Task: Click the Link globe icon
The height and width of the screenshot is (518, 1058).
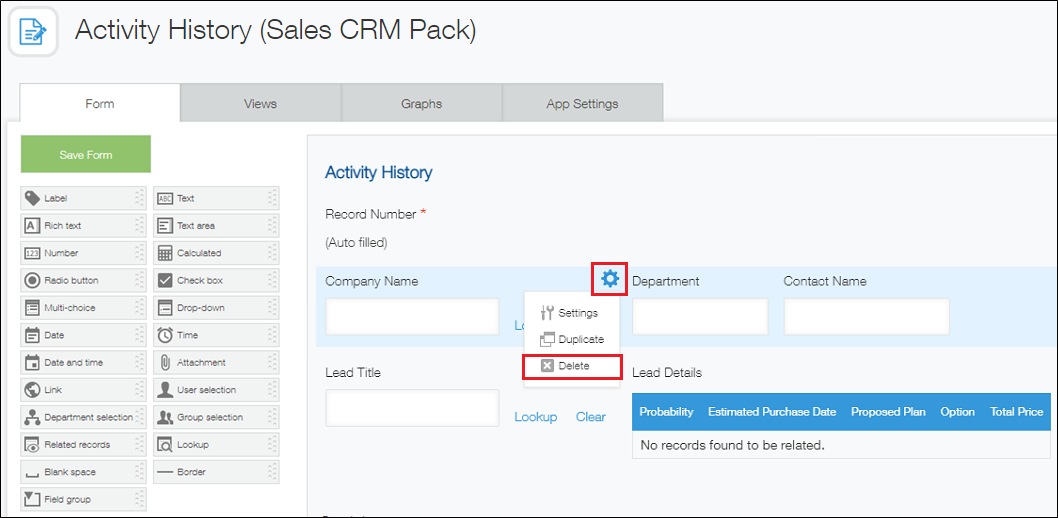Action: pyautogui.click(x=32, y=390)
